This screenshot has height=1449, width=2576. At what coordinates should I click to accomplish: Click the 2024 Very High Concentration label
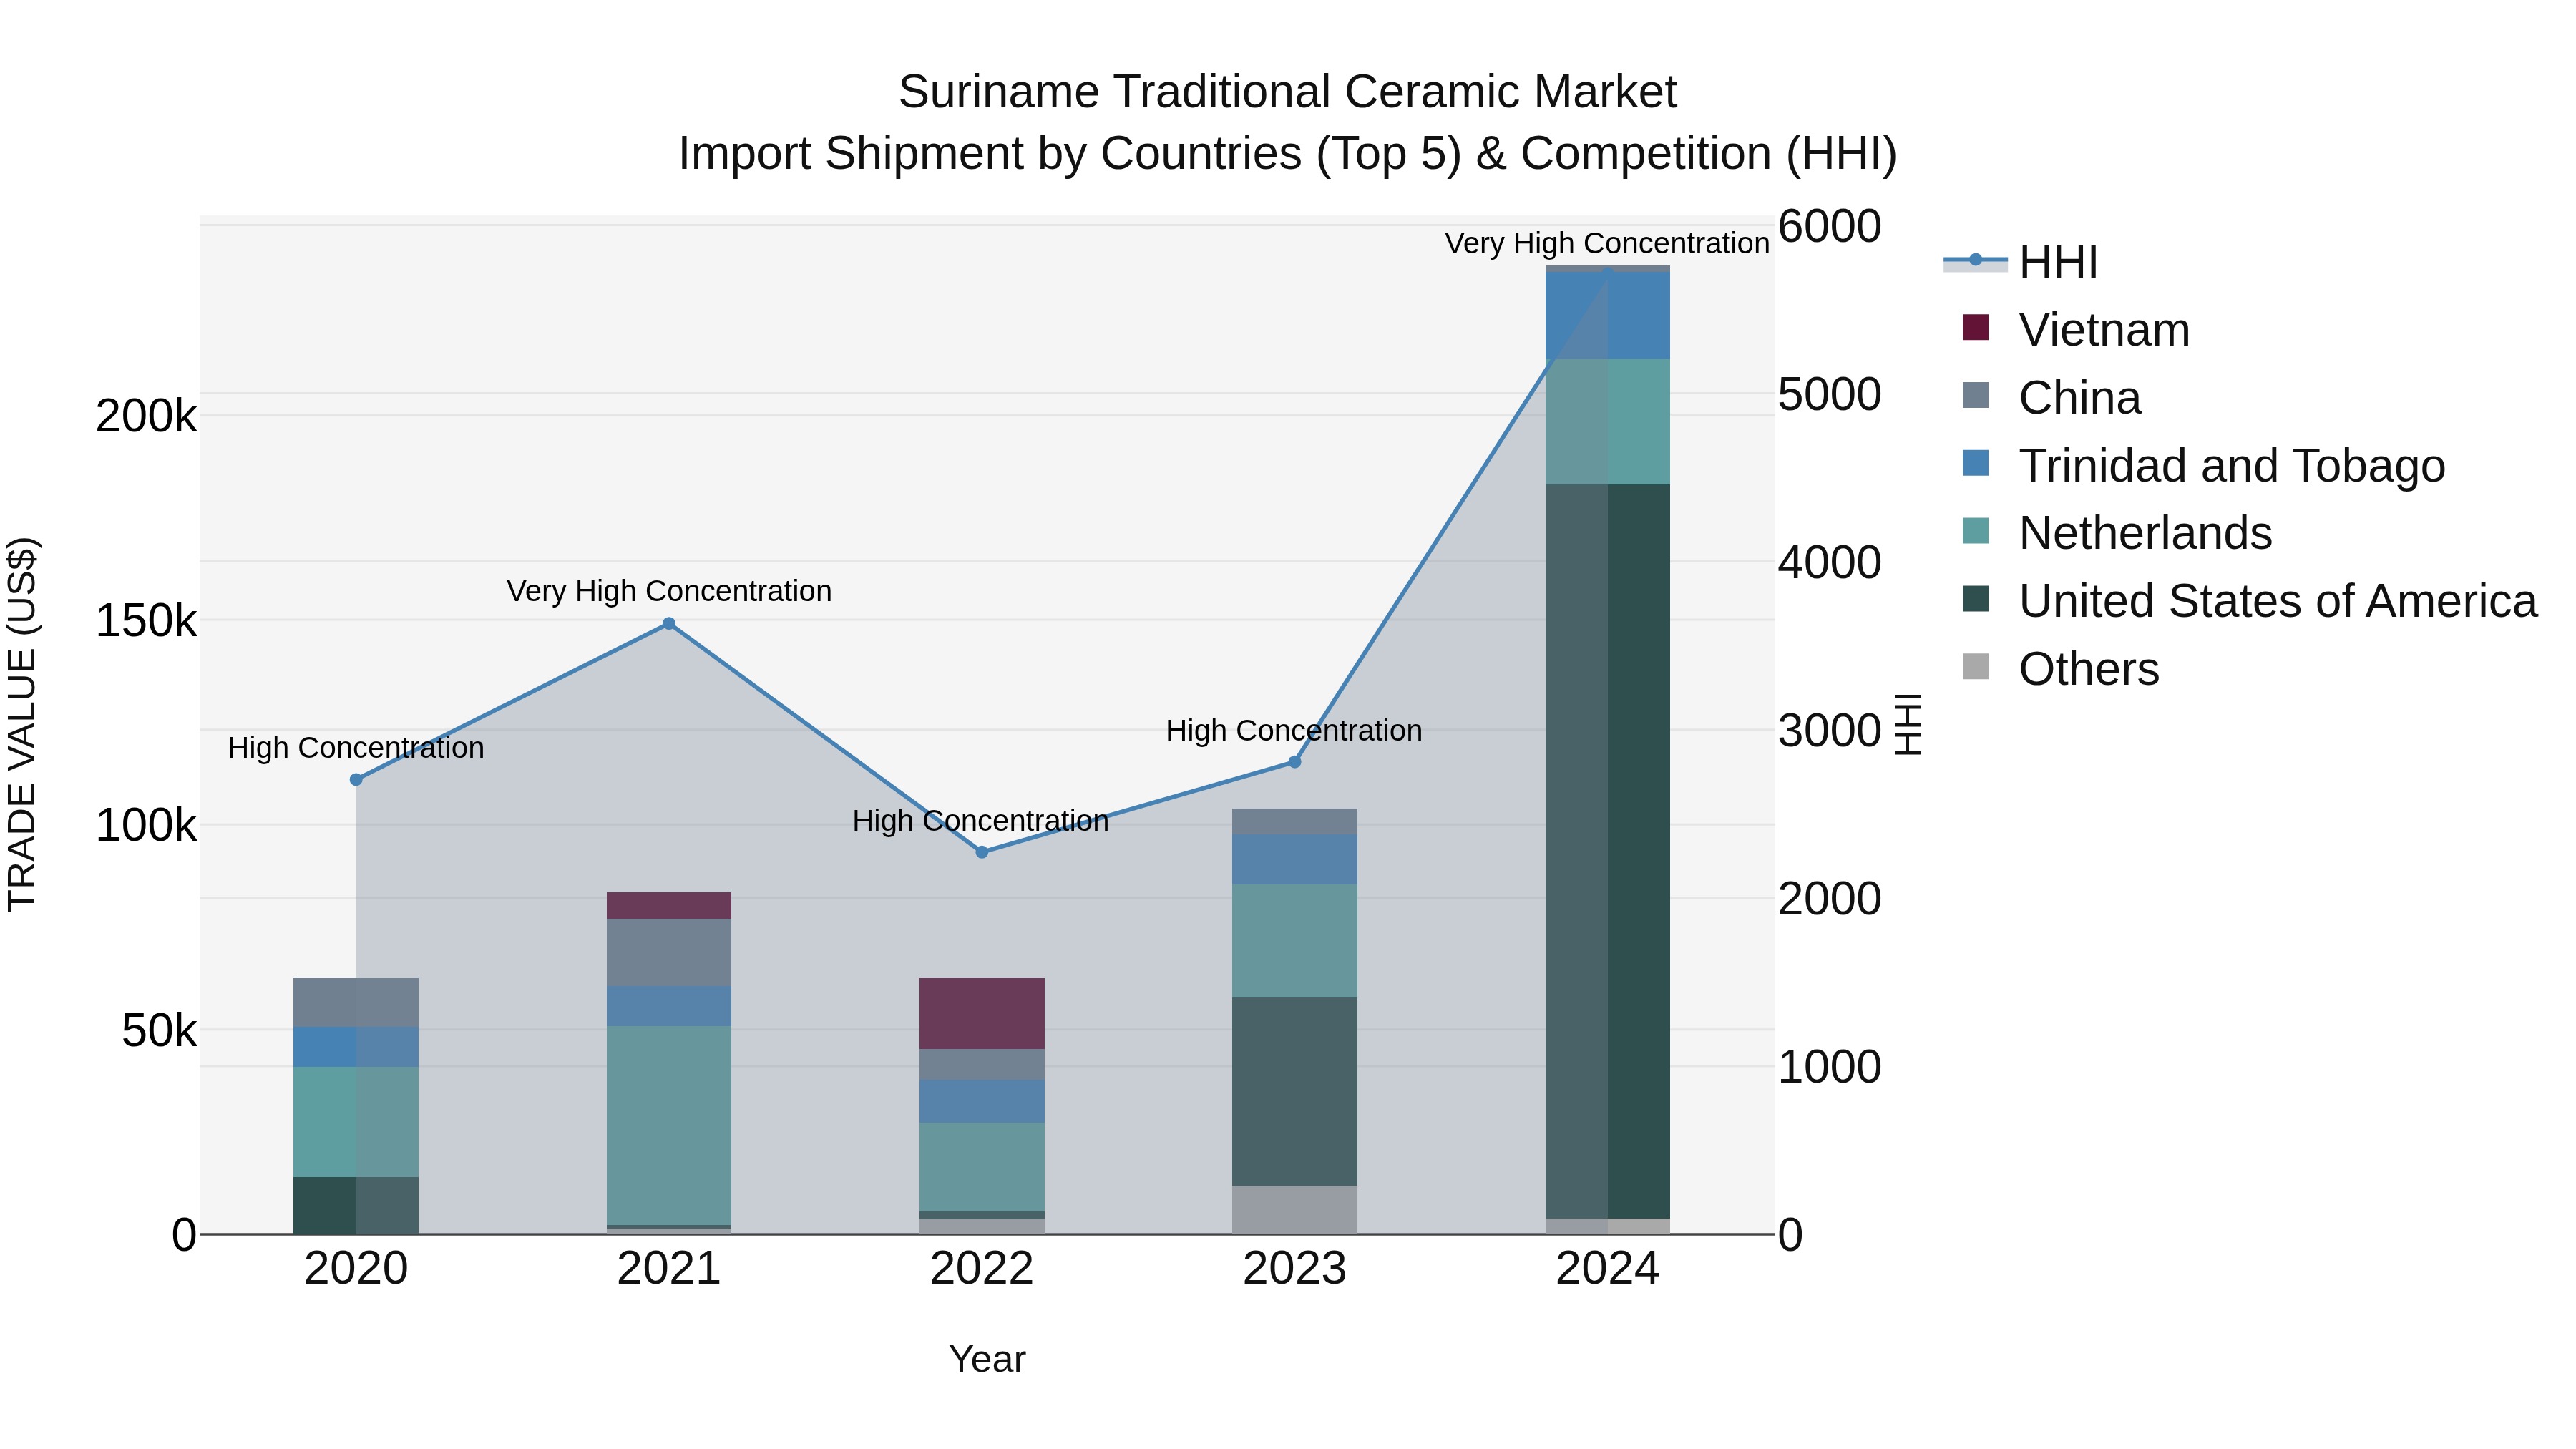coord(1607,243)
